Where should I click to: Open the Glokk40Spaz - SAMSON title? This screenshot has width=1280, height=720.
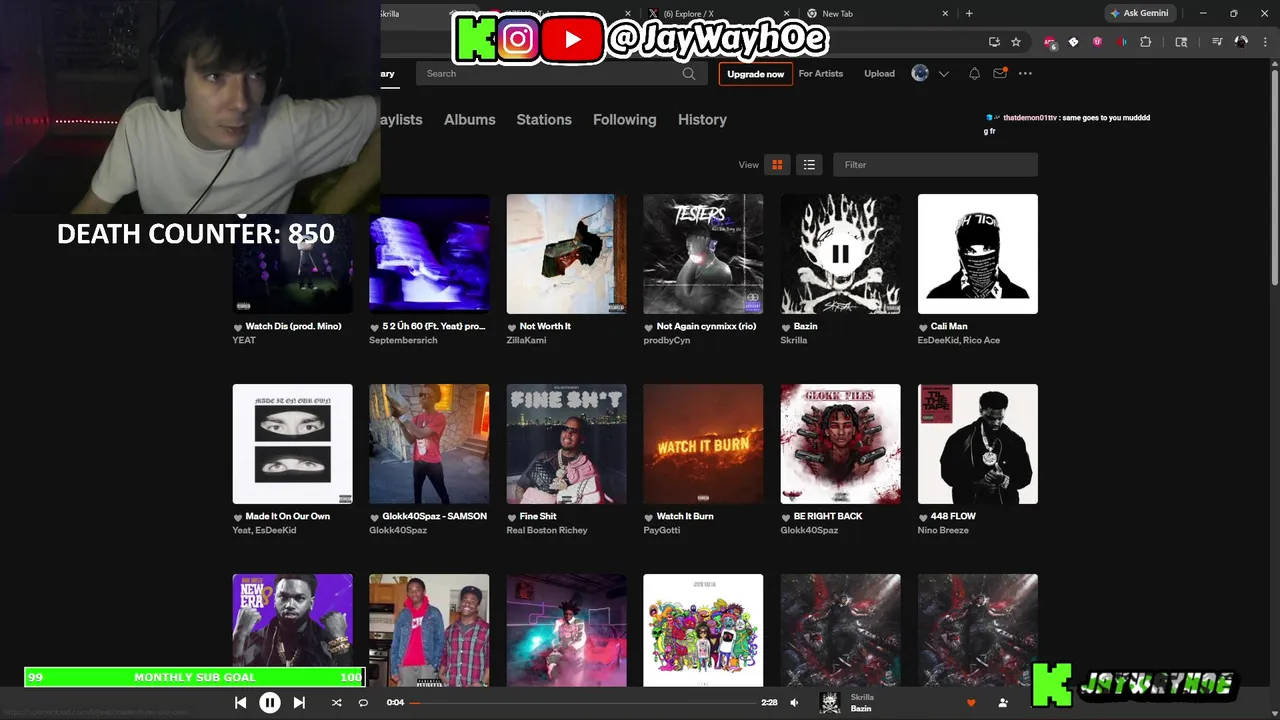(x=434, y=516)
